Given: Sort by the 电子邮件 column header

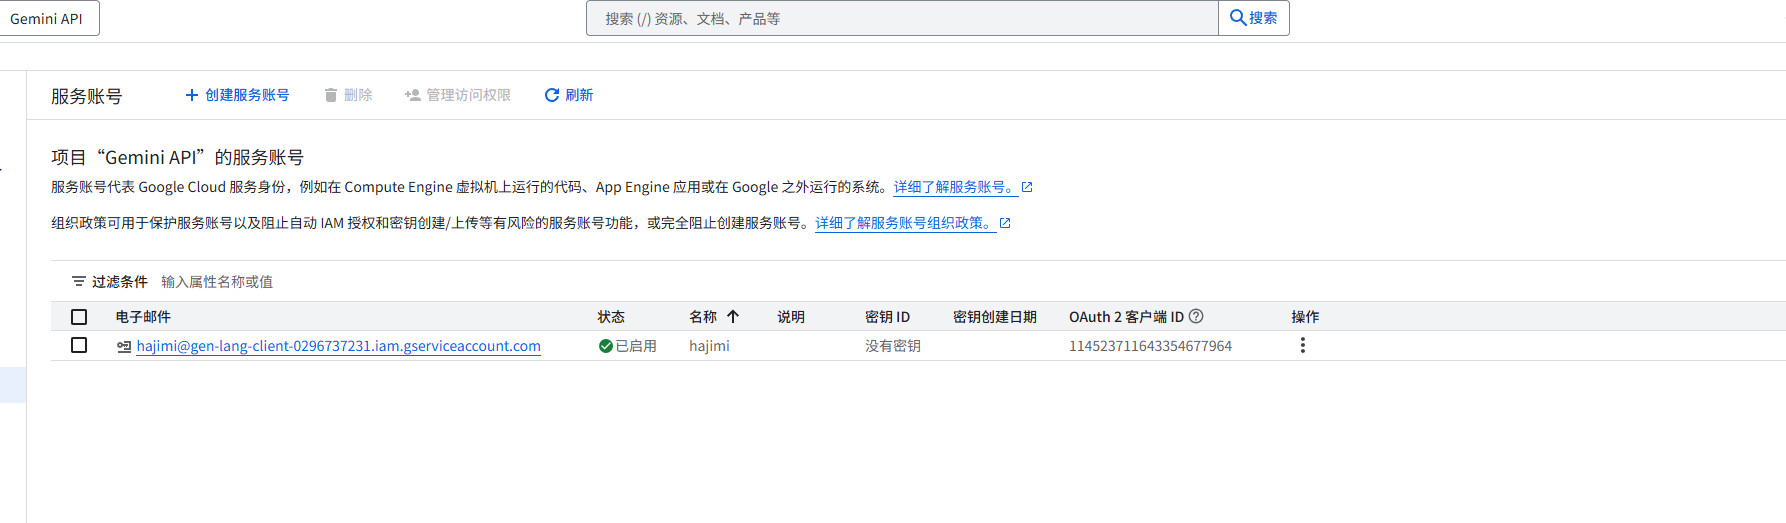Looking at the screenshot, I should (143, 317).
